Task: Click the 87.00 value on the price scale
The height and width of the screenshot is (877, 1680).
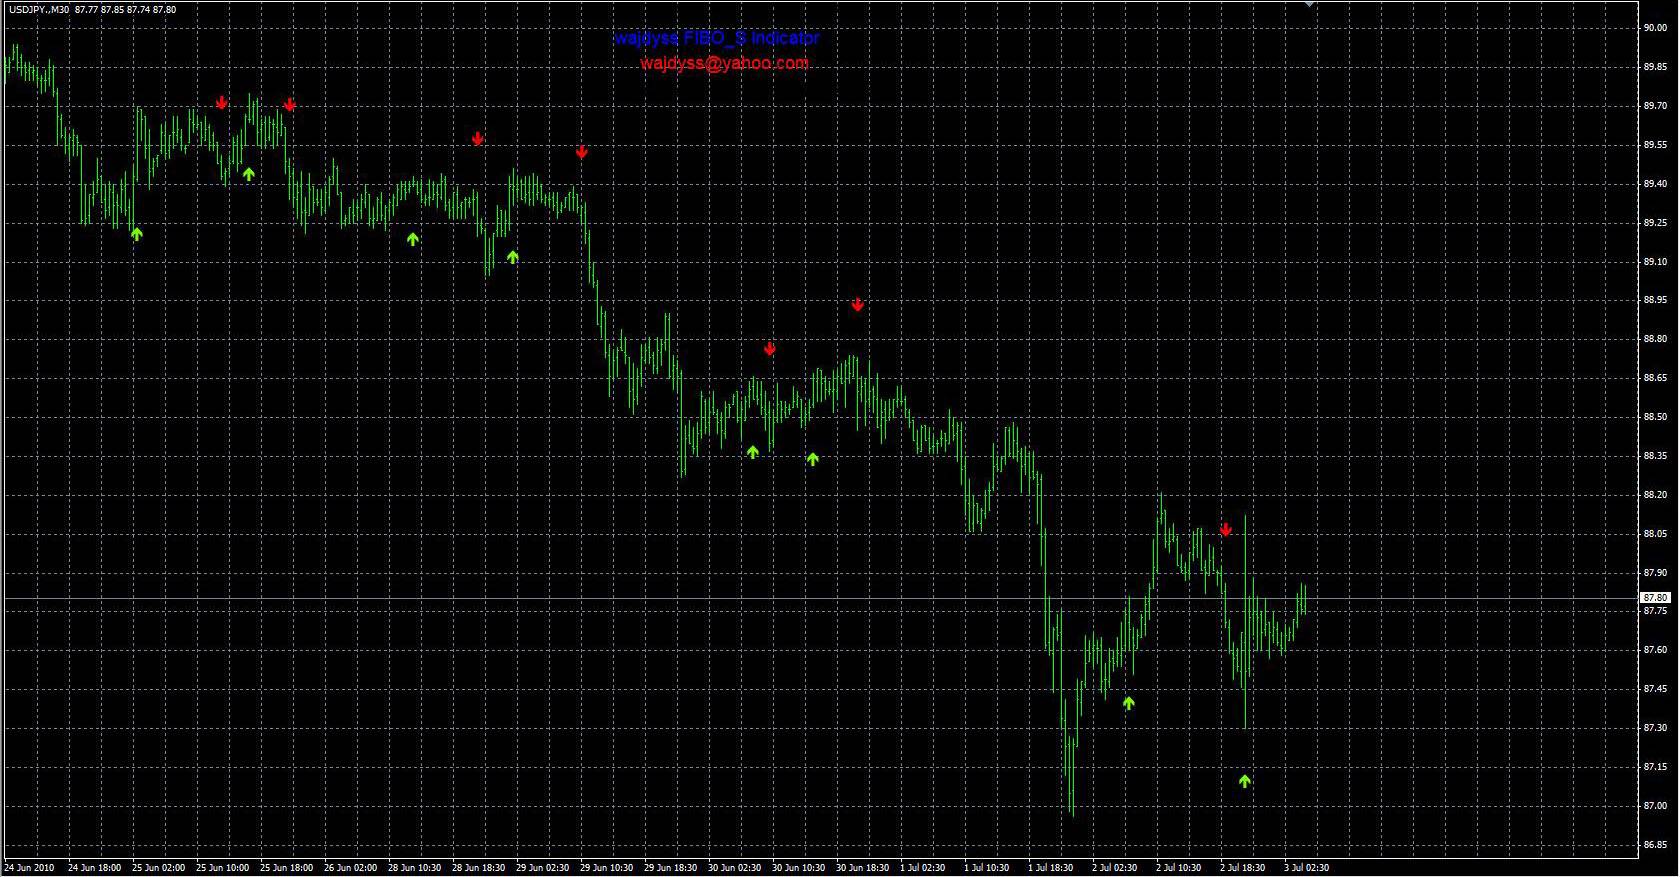Action: [1655, 806]
